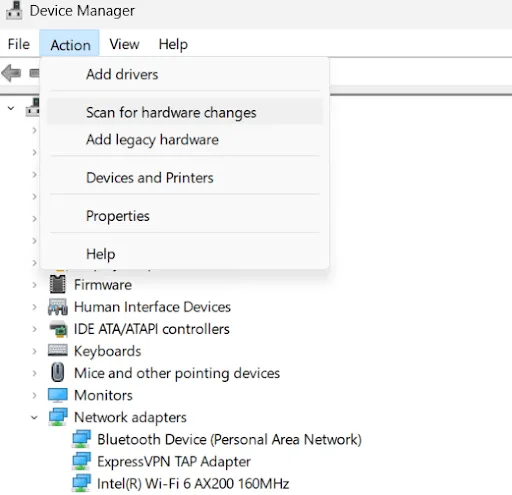Open the File menu
The image size is (512, 495).
[x=19, y=44]
